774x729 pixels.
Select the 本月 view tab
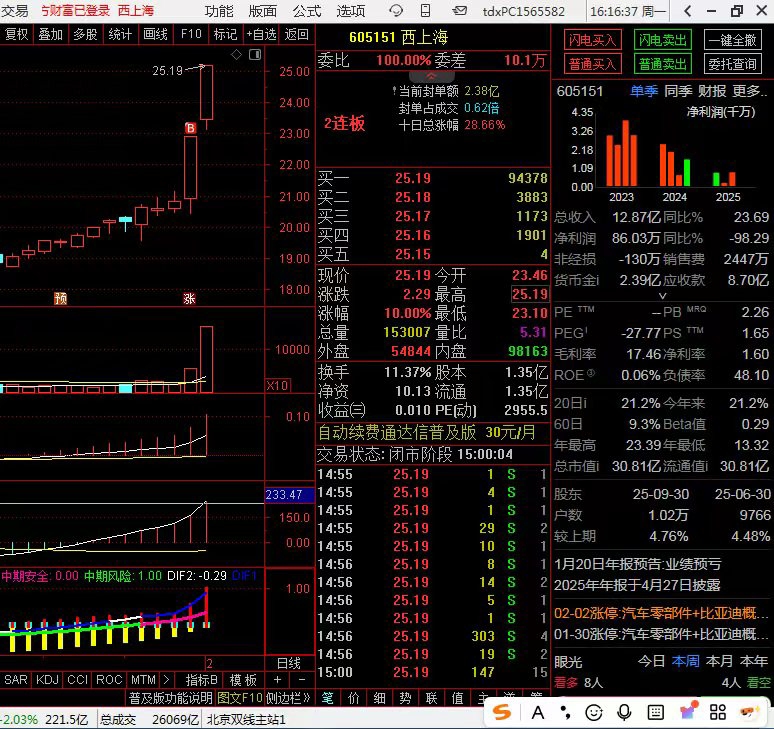coord(719,661)
